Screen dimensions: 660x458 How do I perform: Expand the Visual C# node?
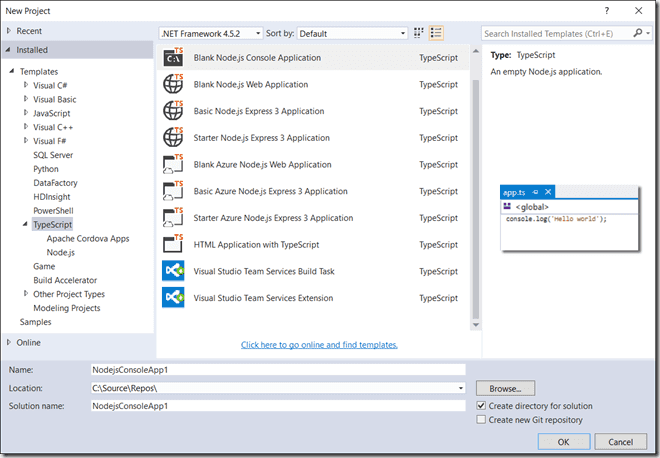[x=26, y=85]
